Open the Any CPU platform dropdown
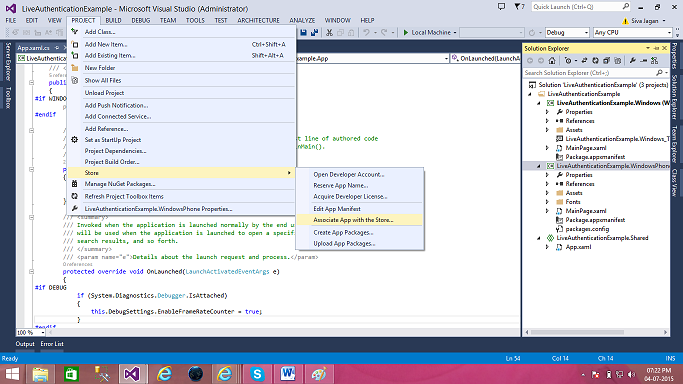Screen dimensions: 683x384 tap(632, 33)
